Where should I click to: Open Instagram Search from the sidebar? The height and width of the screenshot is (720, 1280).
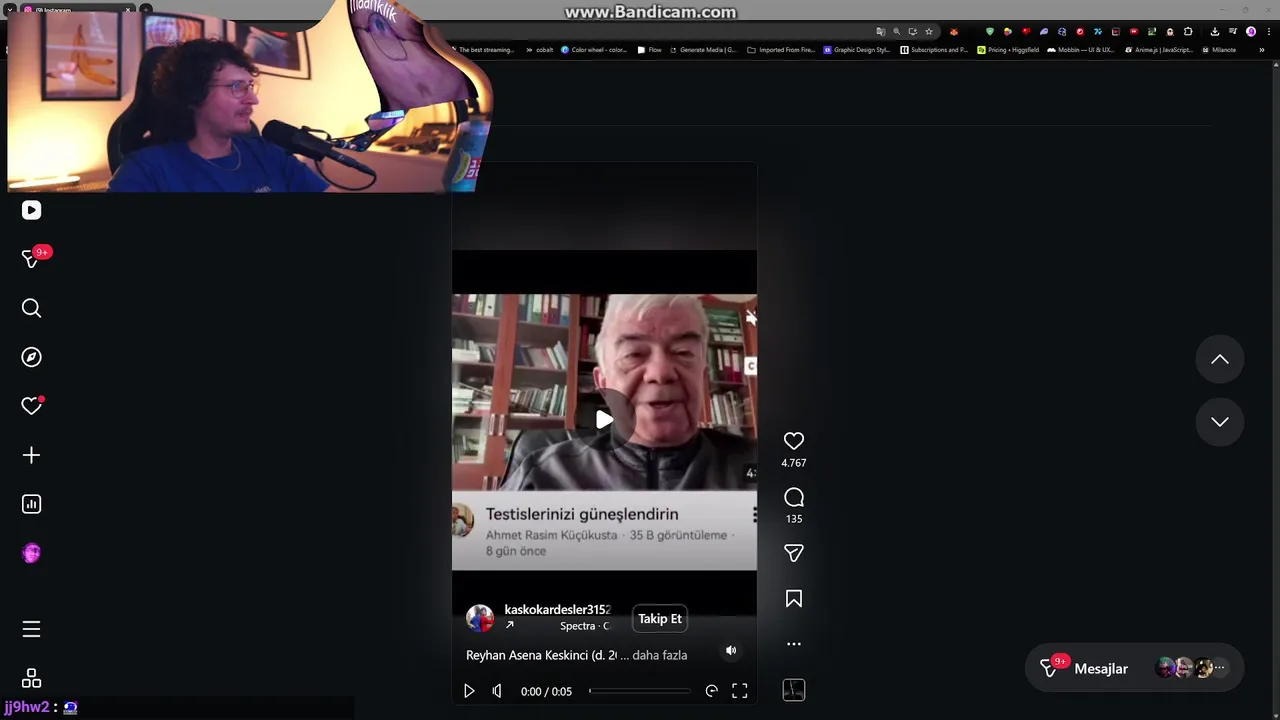[31, 308]
